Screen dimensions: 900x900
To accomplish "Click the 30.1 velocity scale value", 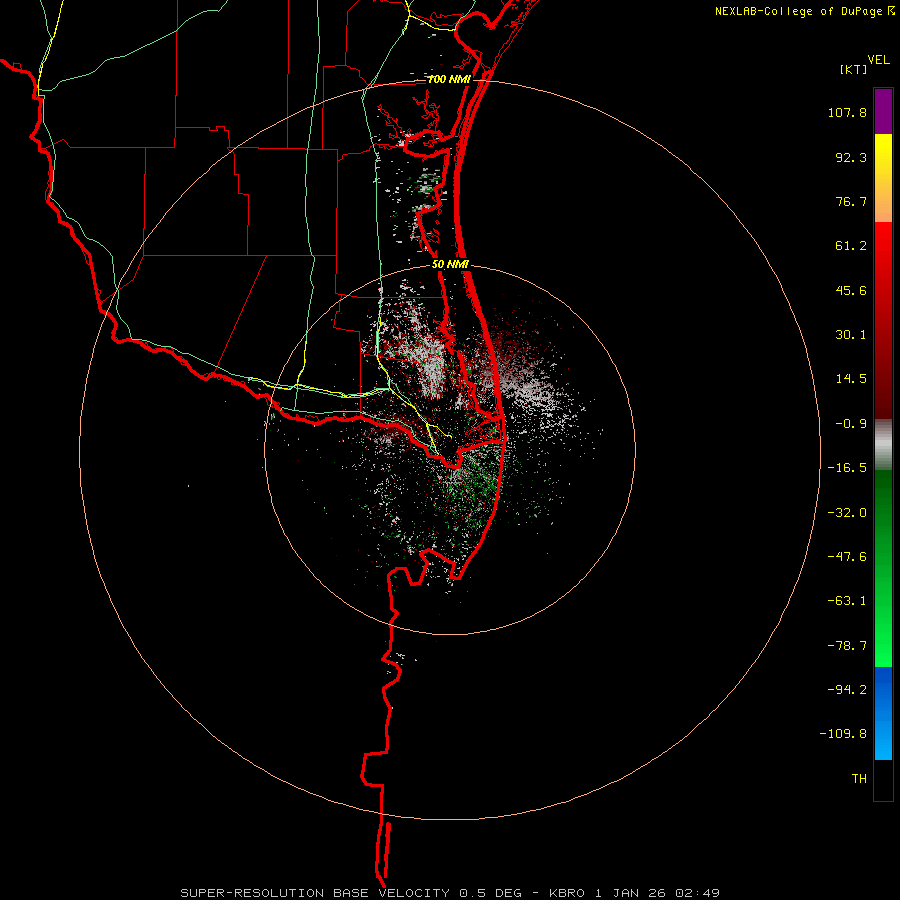I will pos(851,335).
